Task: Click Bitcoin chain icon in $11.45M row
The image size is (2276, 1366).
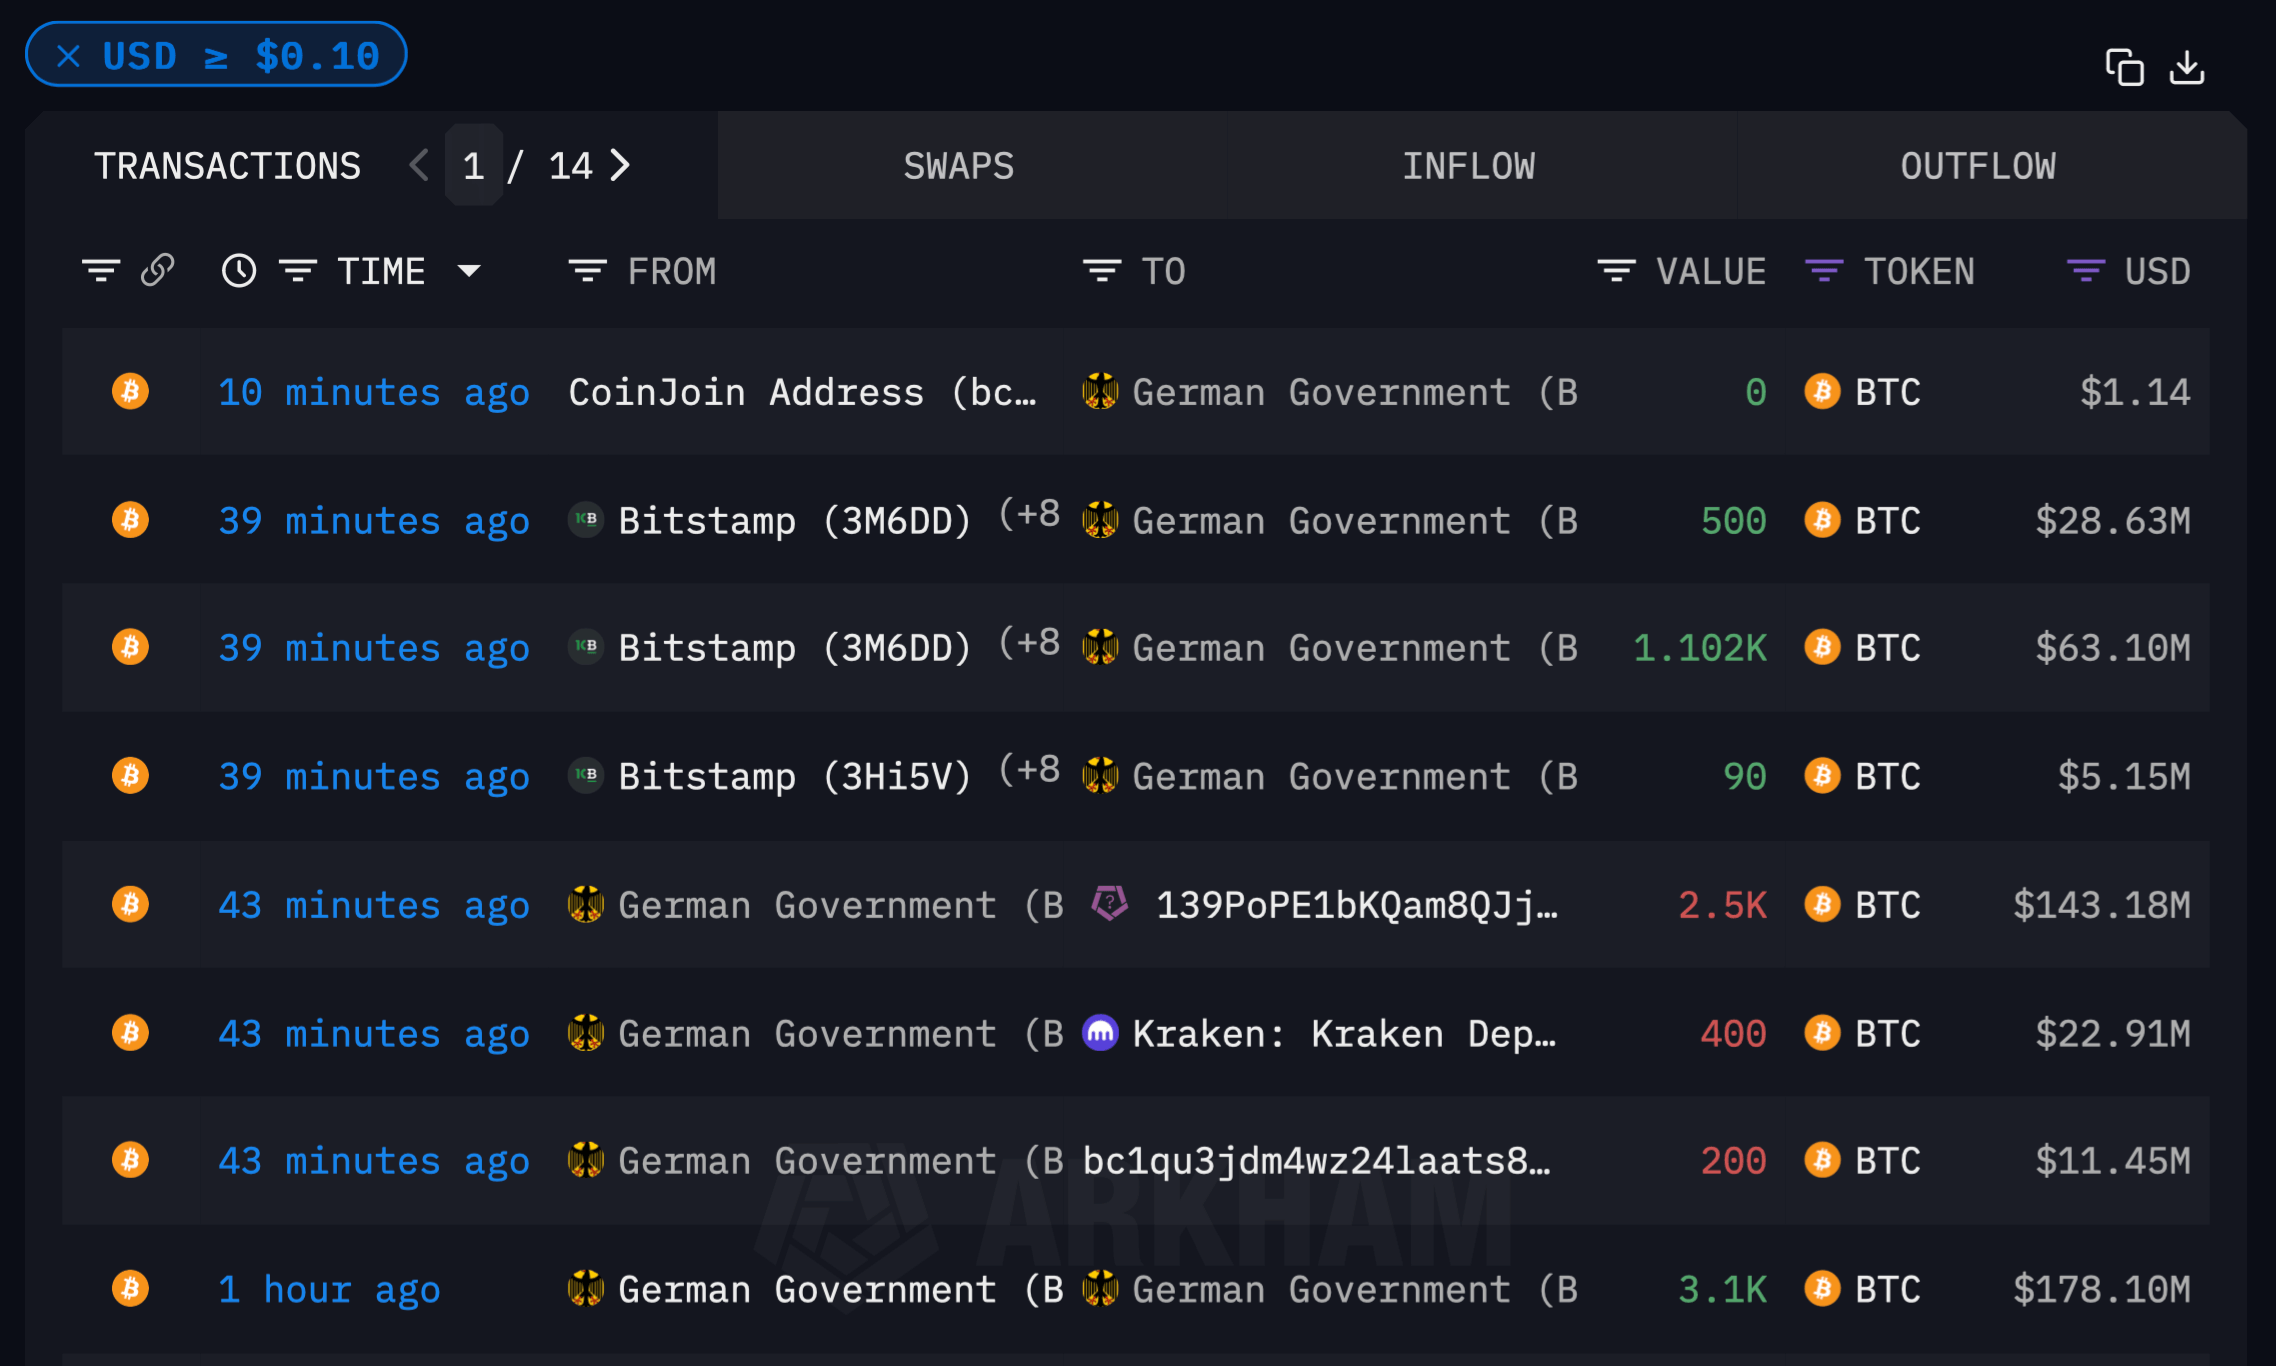Action: pyautogui.click(x=130, y=1160)
